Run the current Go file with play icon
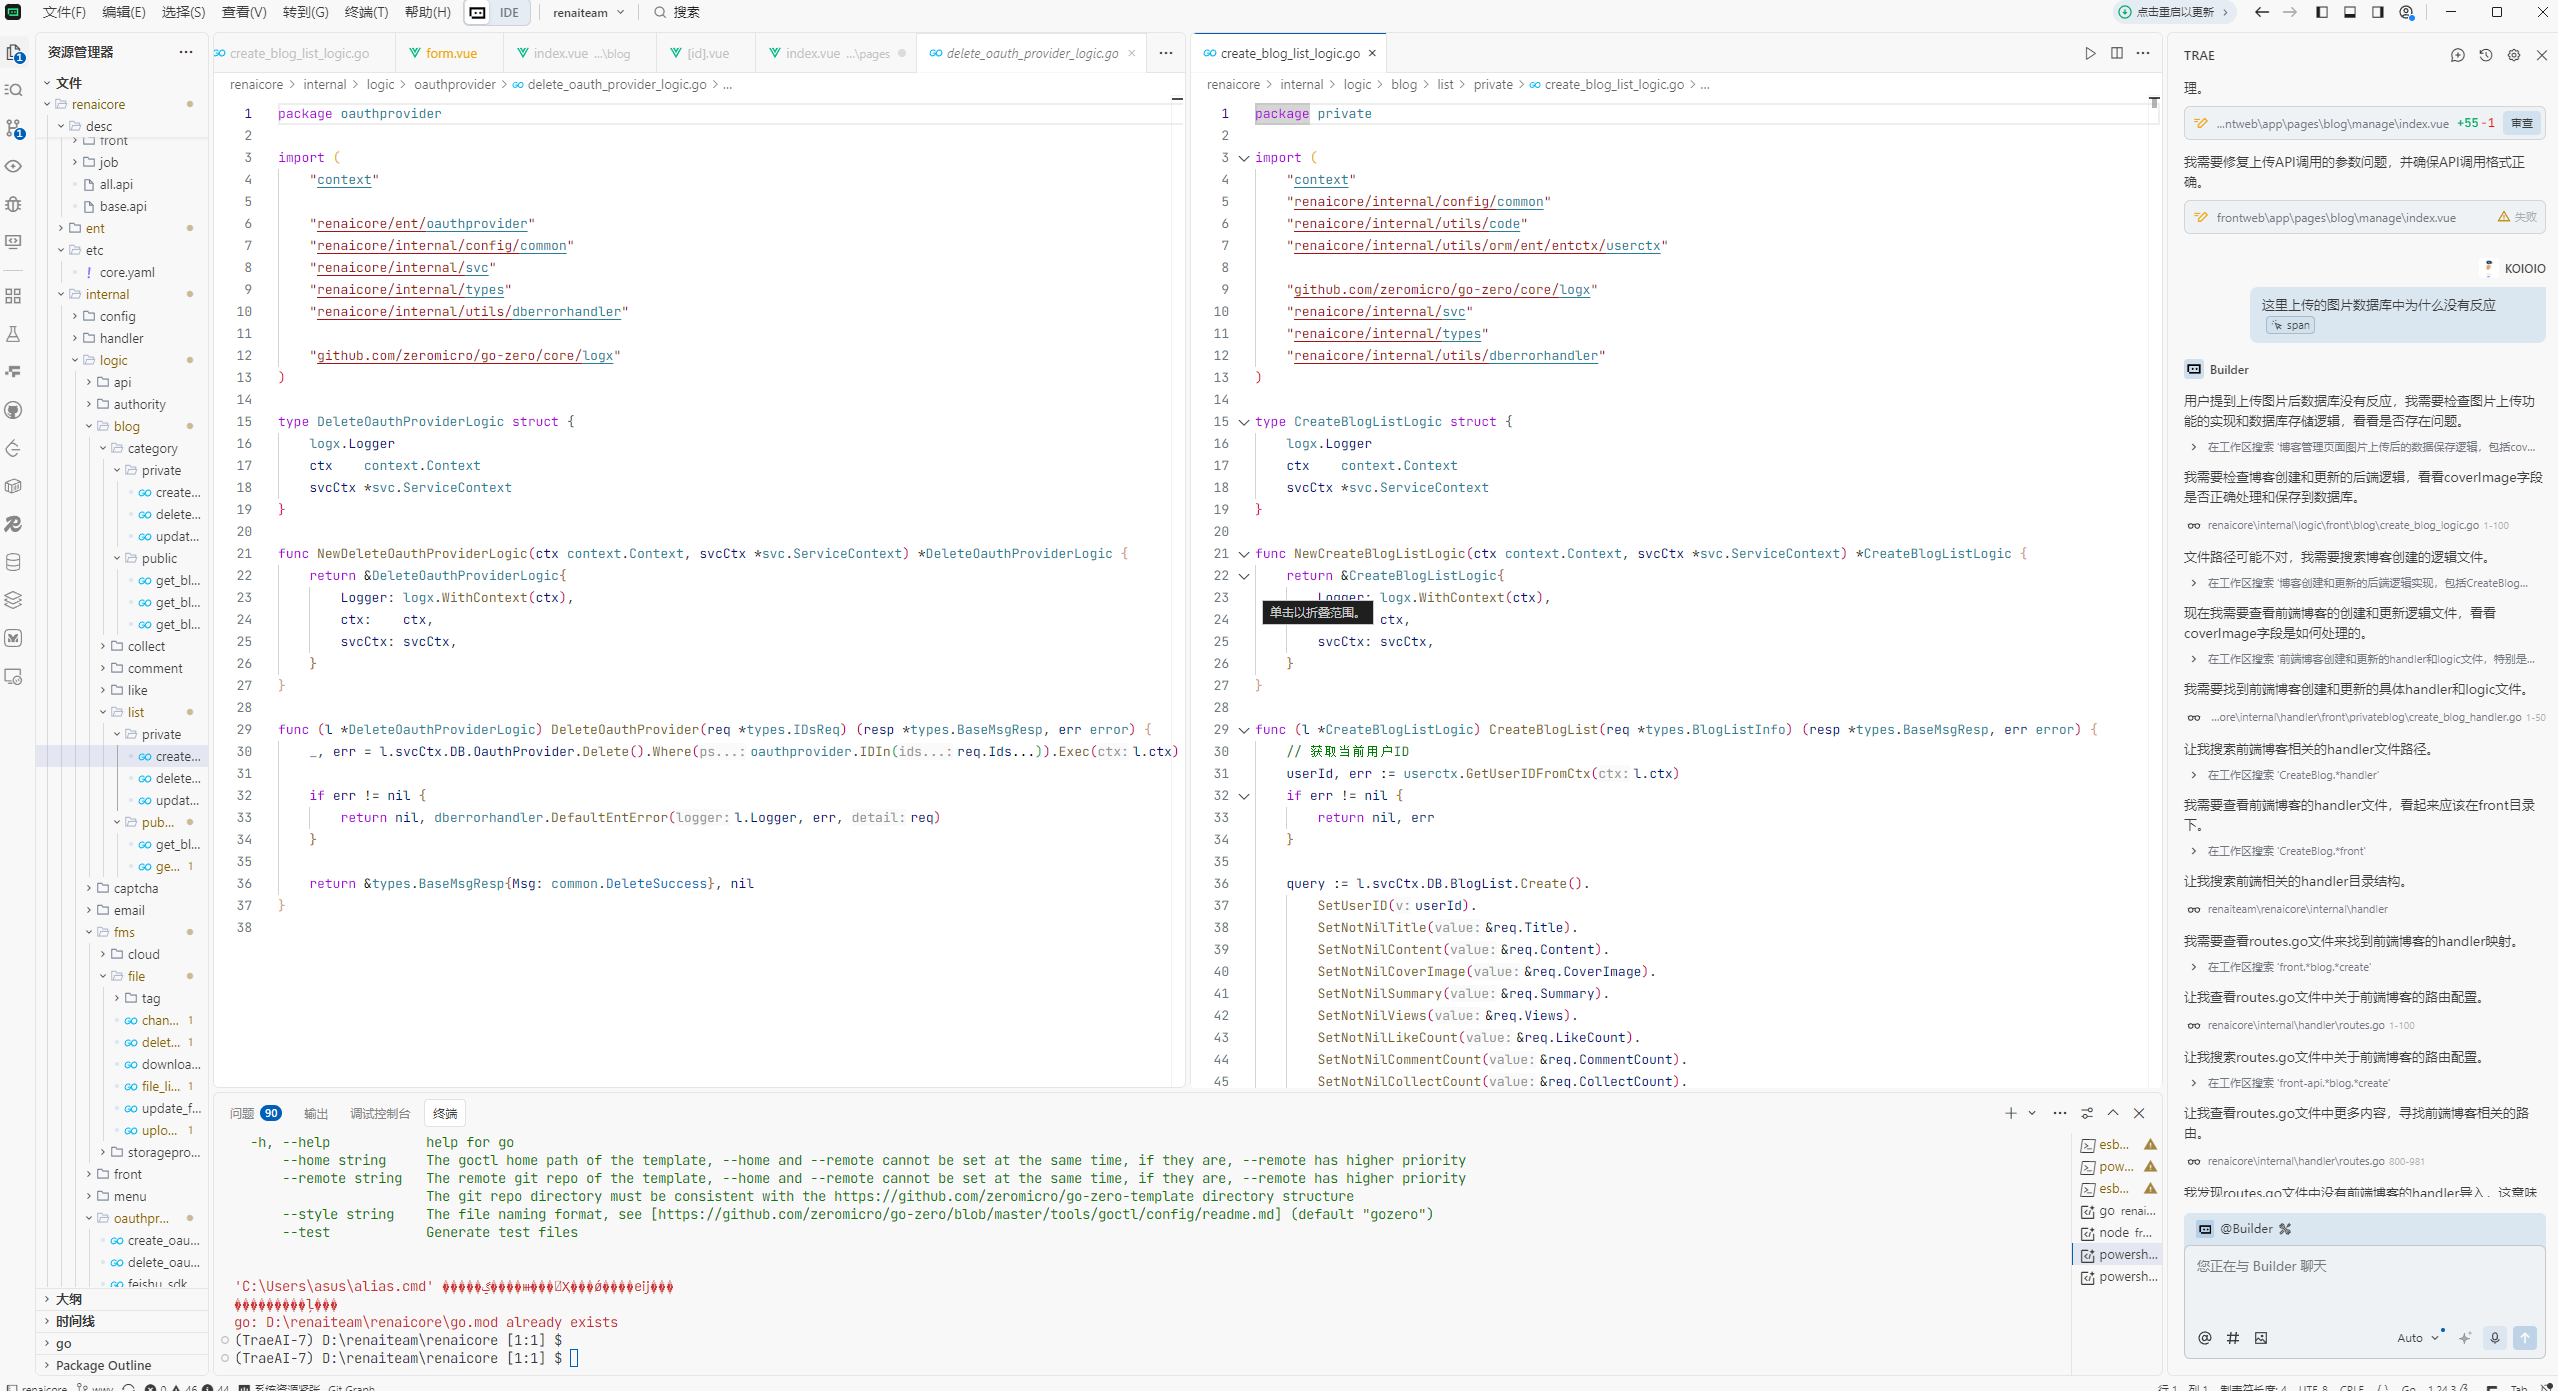Viewport: 2558px width, 1391px height. coord(2090,53)
